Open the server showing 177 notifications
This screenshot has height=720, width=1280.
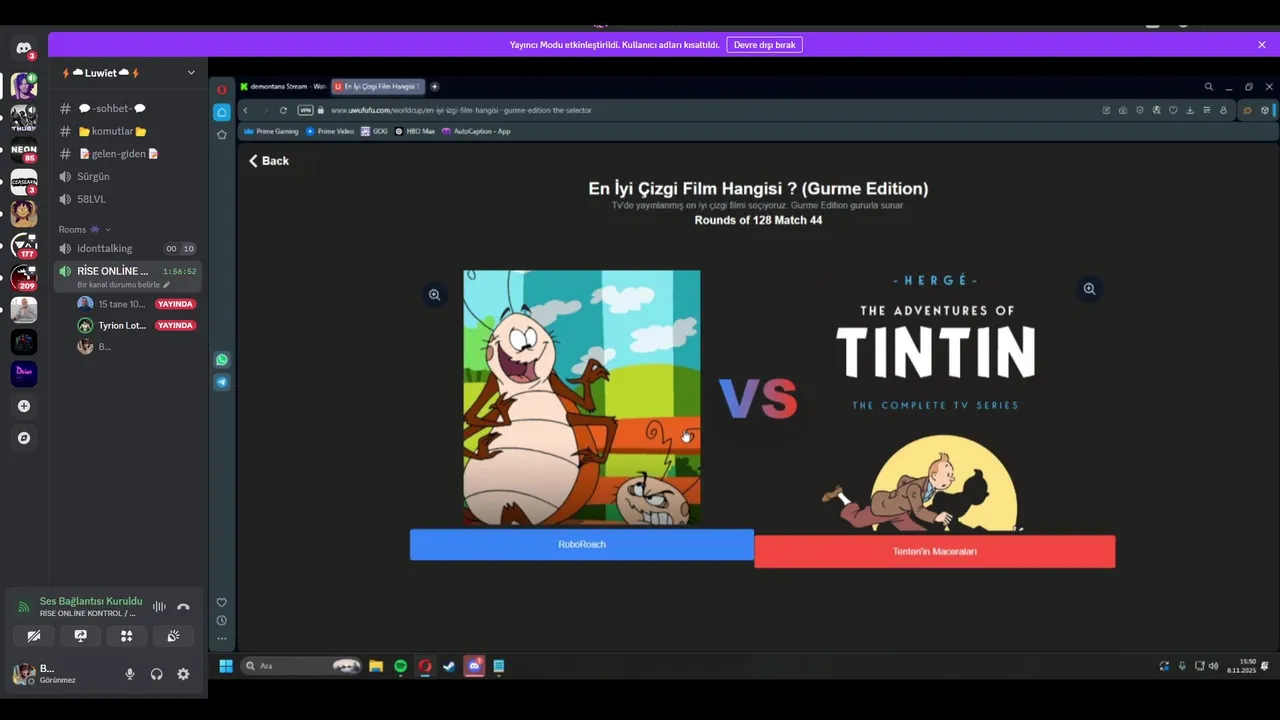[24, 245]
